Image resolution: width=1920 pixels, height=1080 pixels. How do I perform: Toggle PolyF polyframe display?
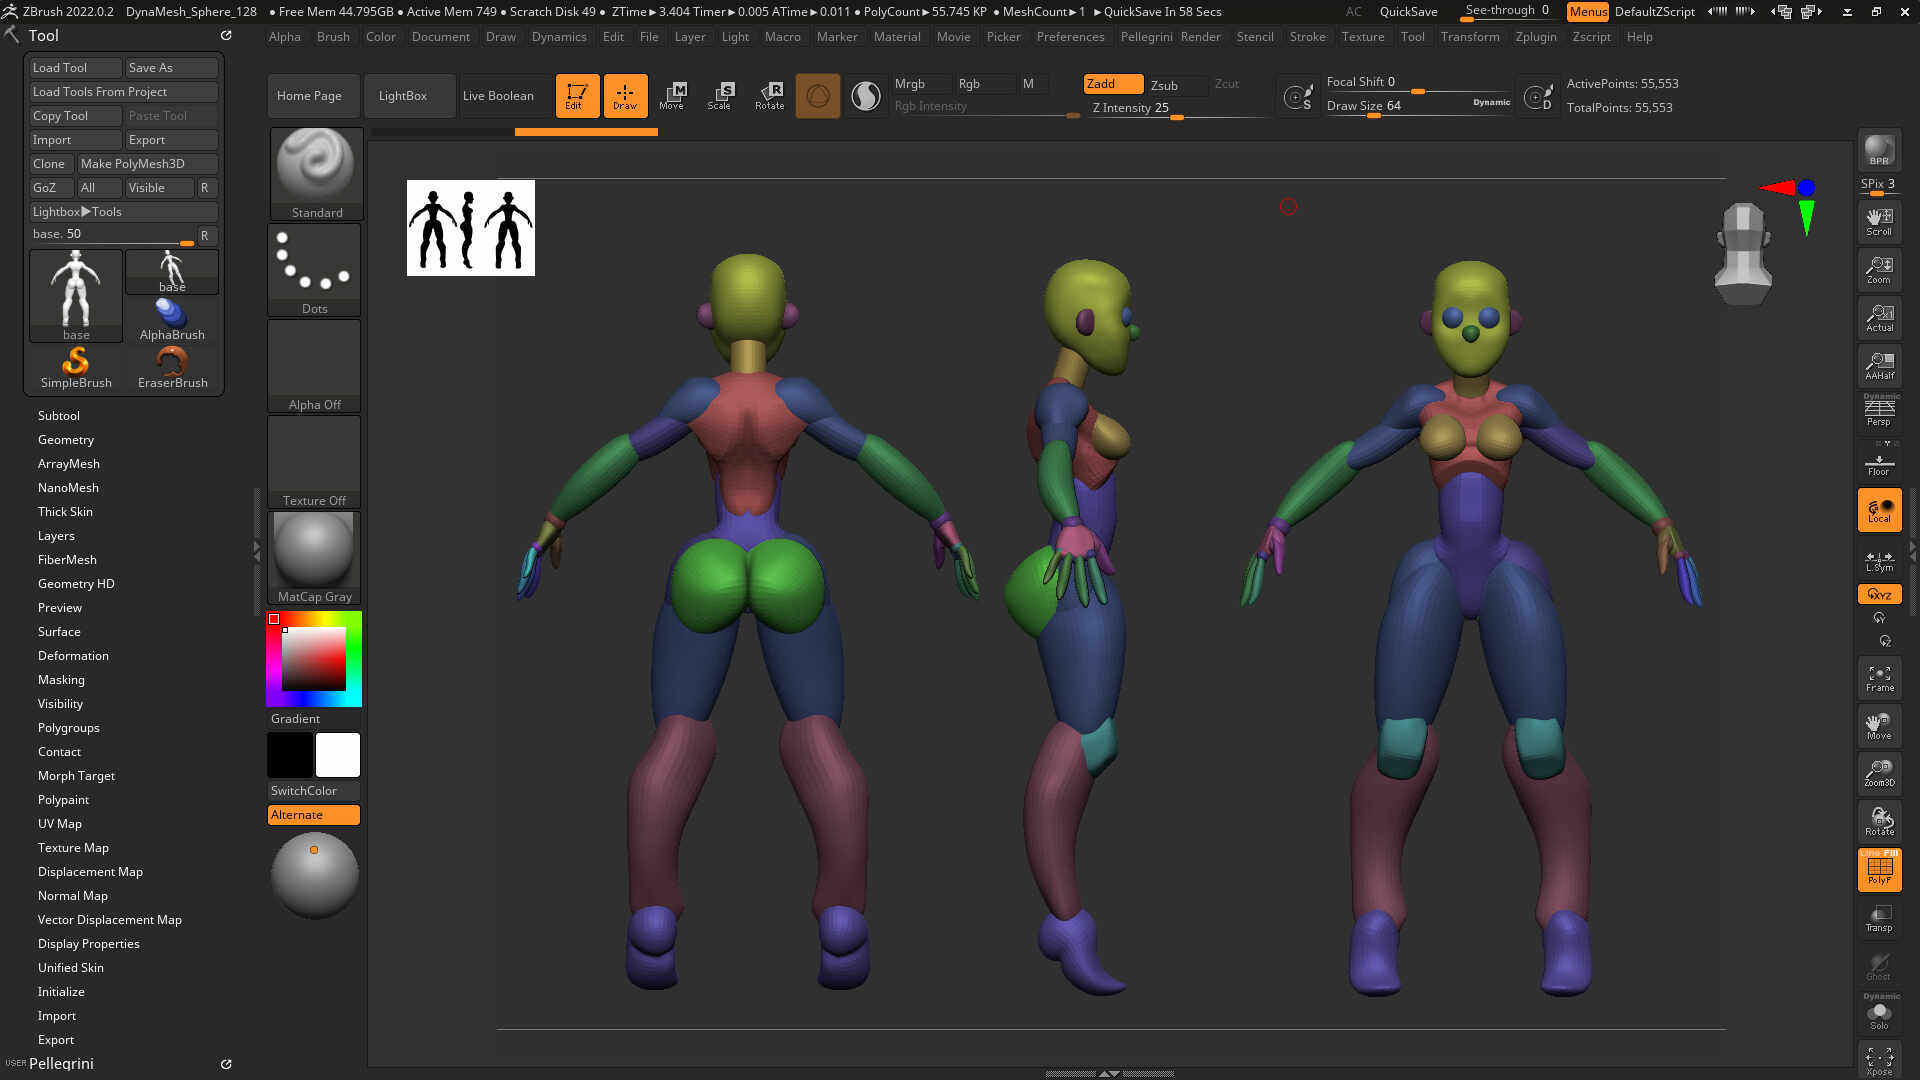pos(1879,869)
